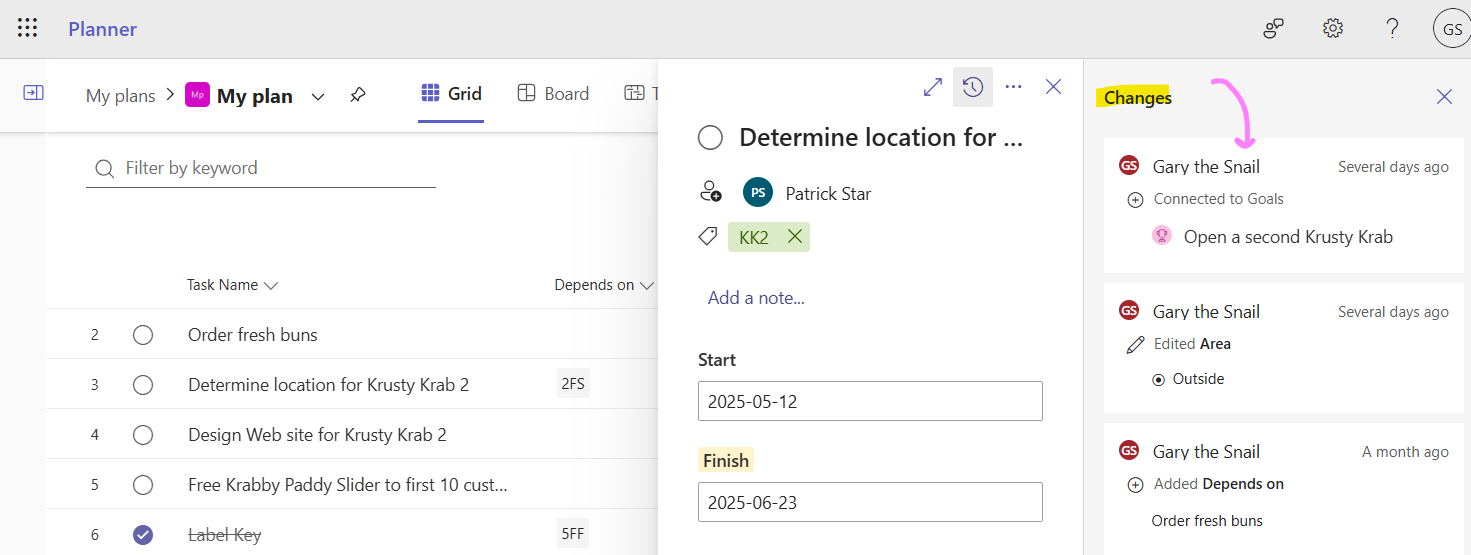This screenshot has height=555, width=1471.
Task: Click the Outside radio option
Action: click(x=1159, y=380)
